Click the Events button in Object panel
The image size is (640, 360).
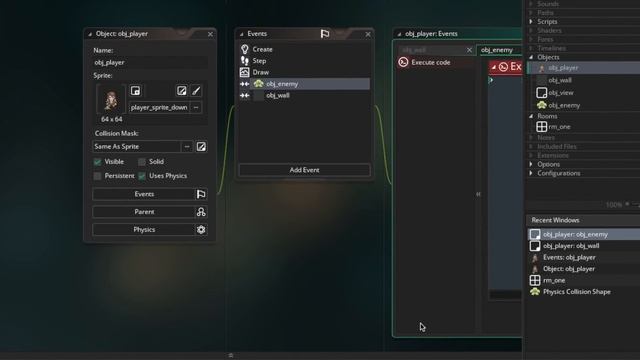[x=144, y=194]
